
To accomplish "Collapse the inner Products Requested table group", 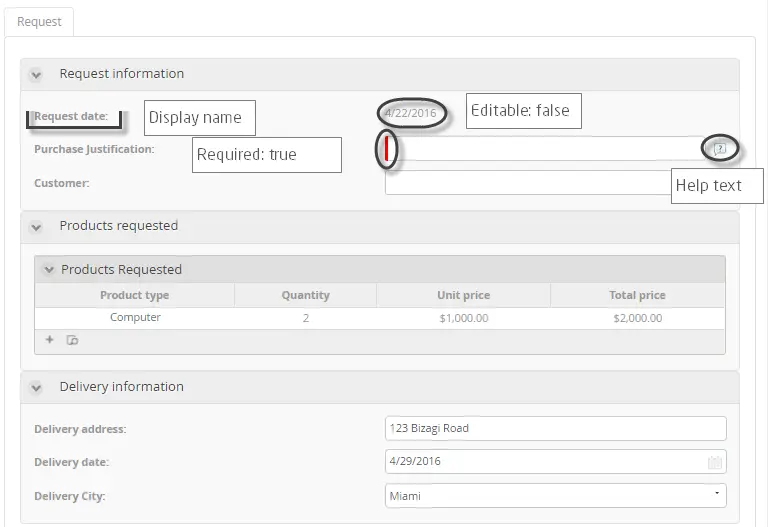I will point(49,269).
